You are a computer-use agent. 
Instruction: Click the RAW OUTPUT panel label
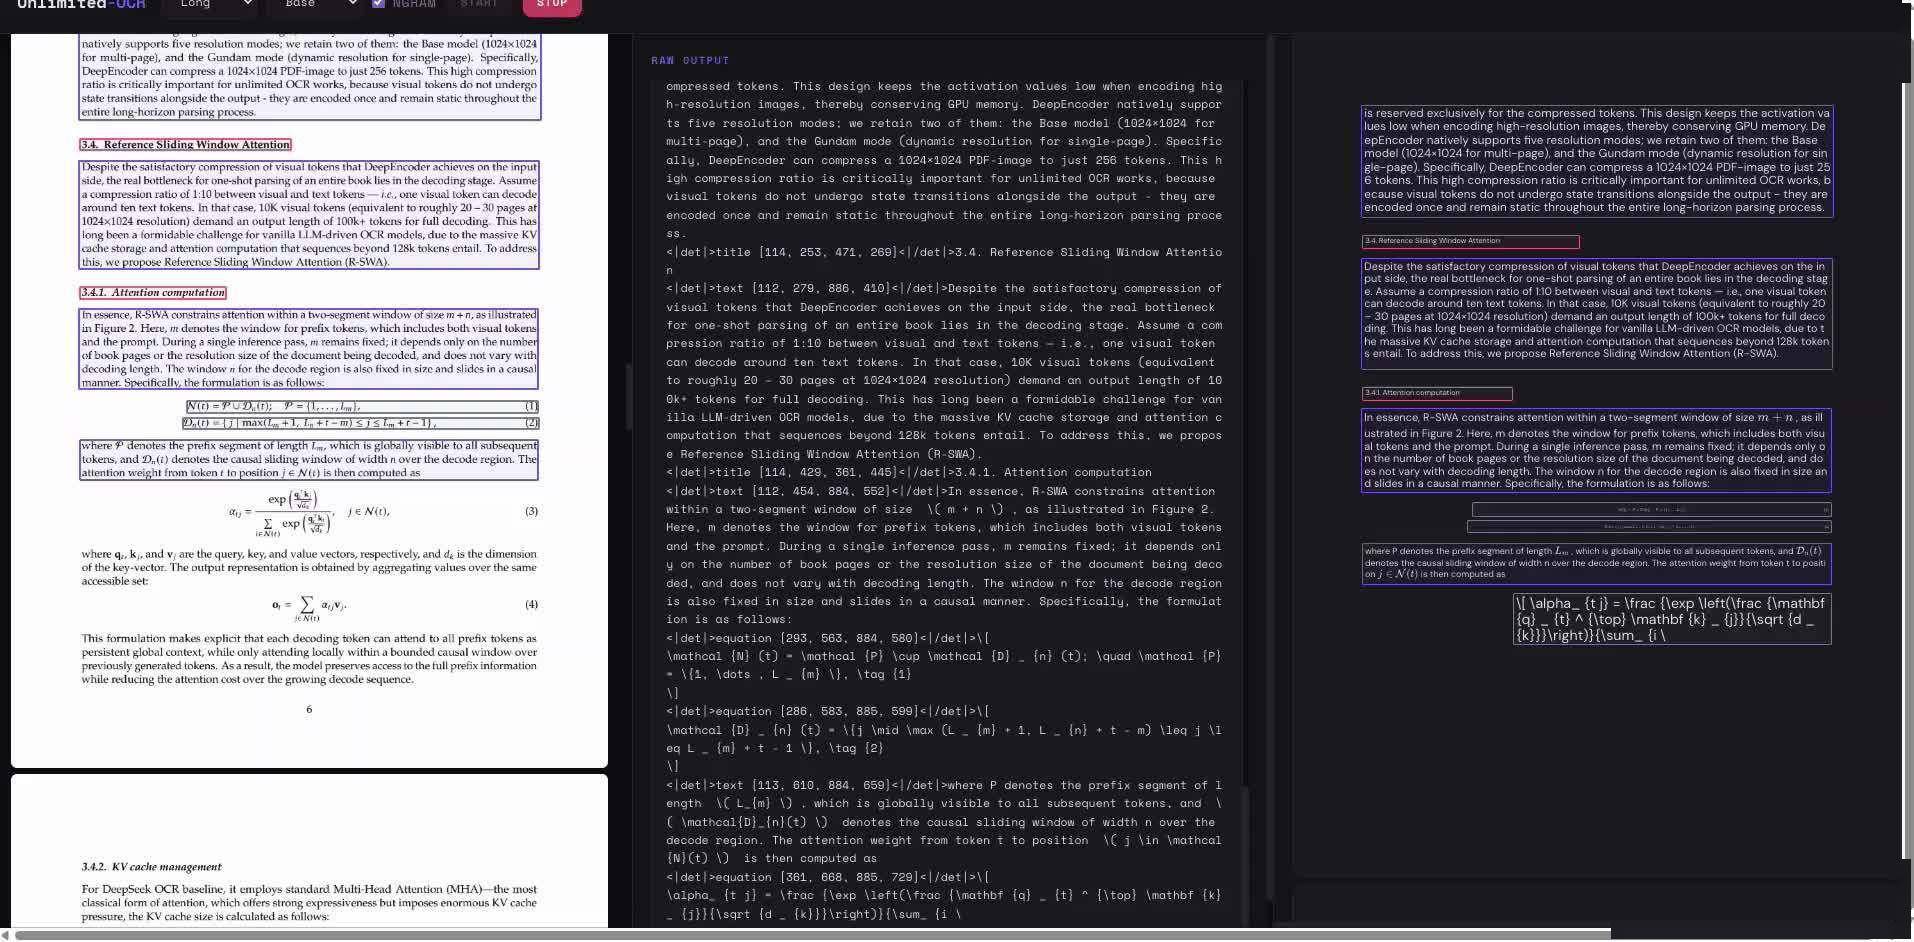[690, 61]
